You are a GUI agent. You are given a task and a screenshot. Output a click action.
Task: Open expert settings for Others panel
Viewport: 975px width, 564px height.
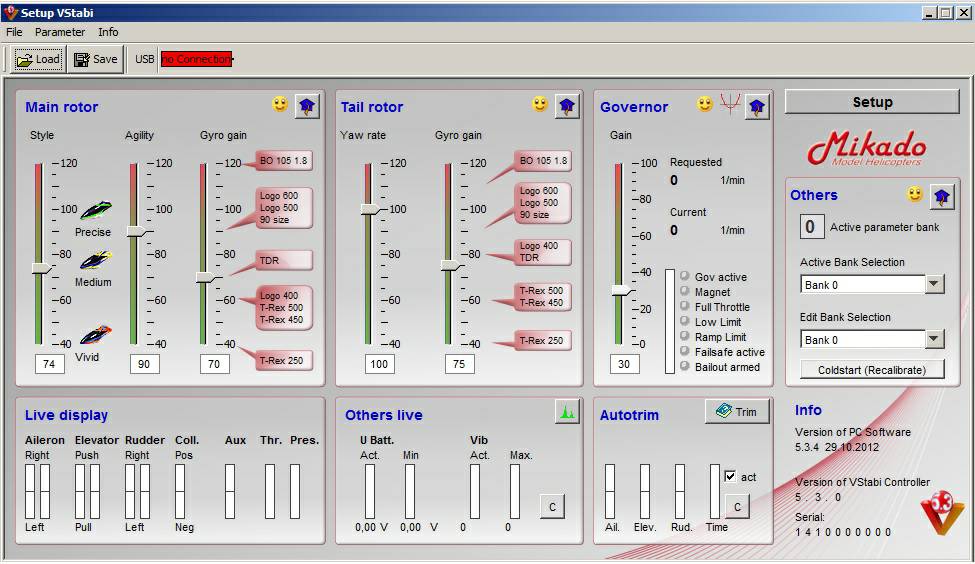[x=941, y=196]
